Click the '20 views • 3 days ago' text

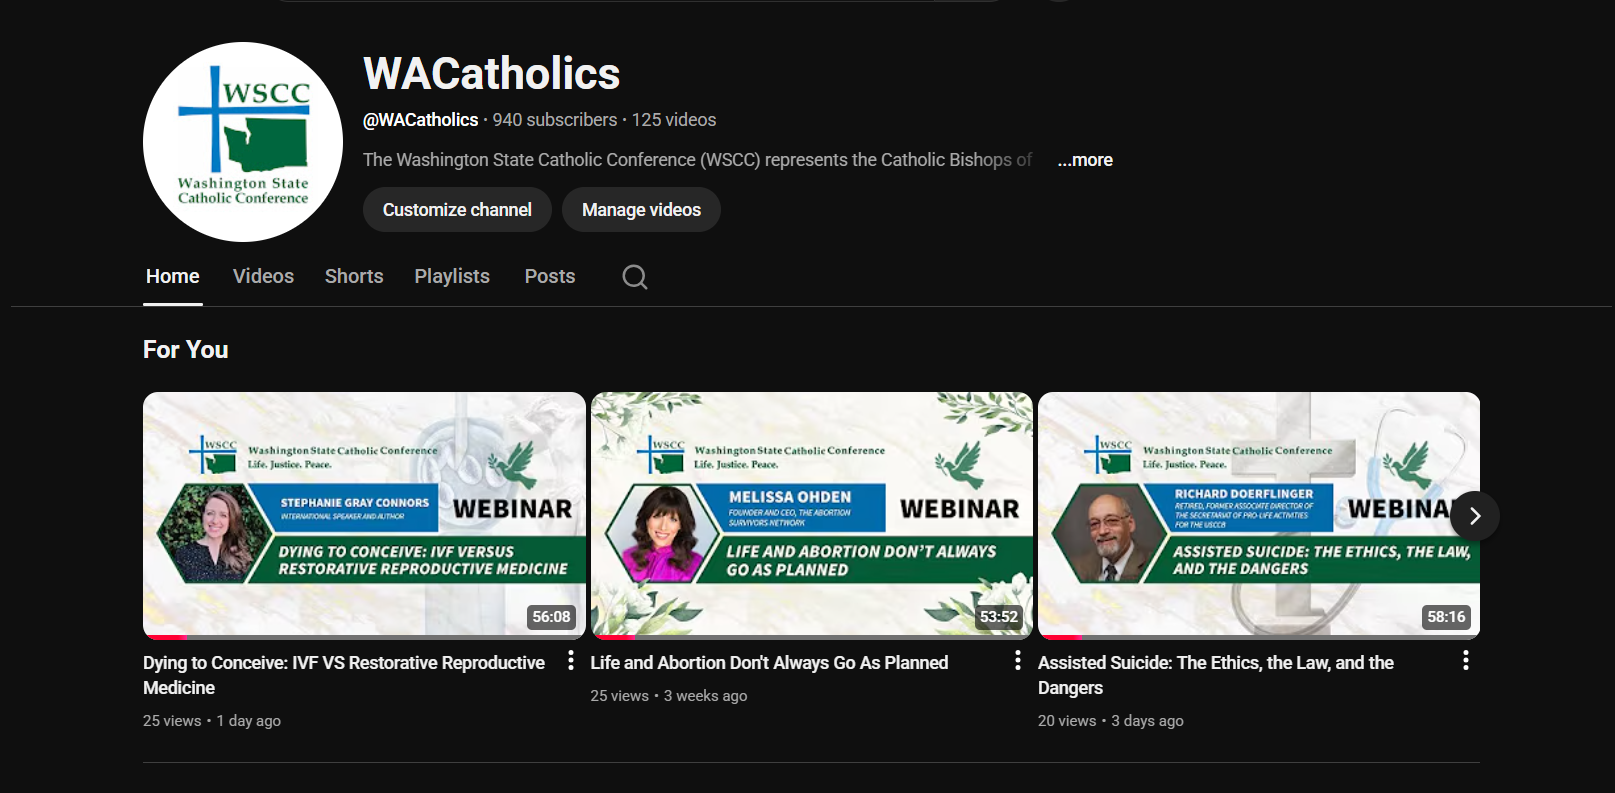click(x=1111, y=721)
